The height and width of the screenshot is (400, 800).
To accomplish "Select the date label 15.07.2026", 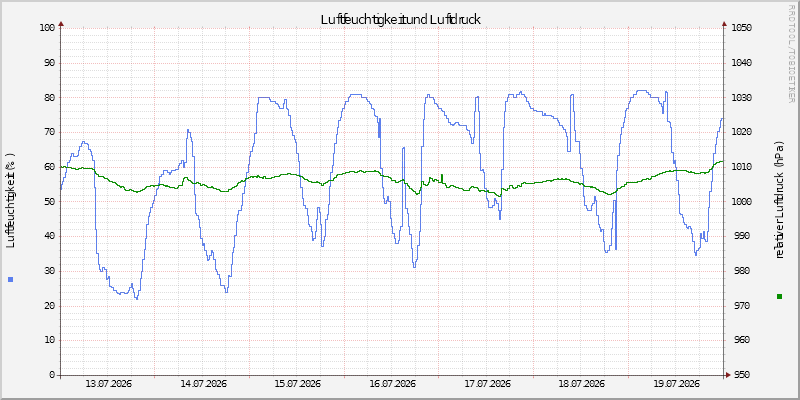I will 297,384.
